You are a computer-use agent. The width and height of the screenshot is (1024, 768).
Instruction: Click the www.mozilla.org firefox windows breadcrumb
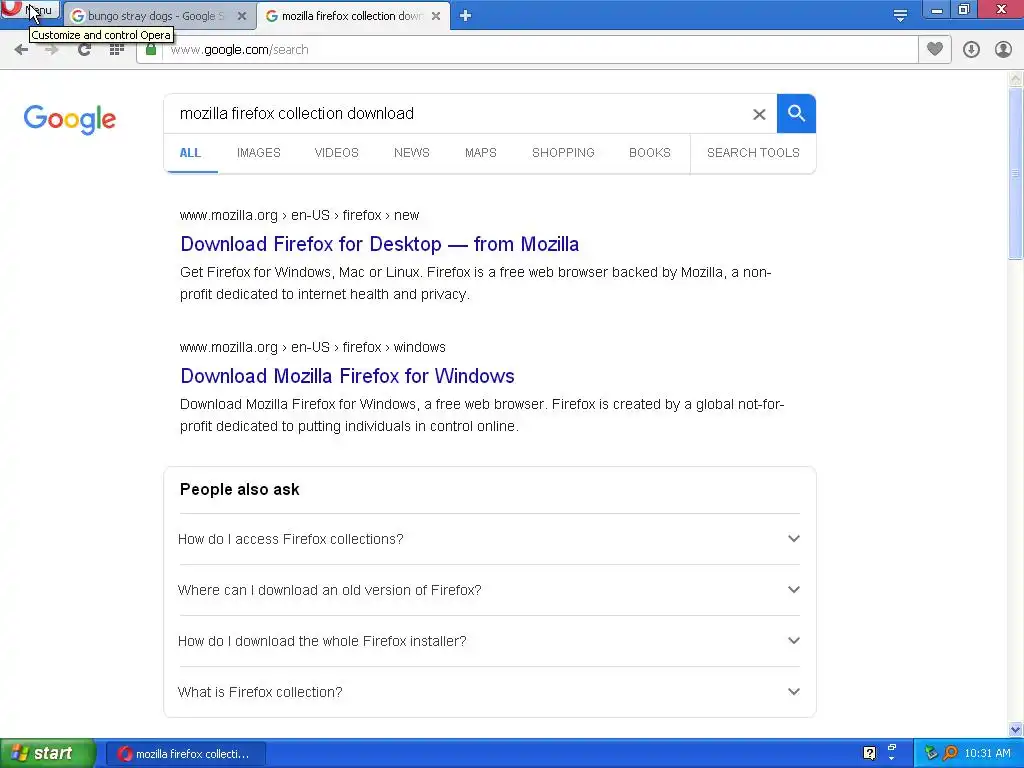[x=313, y=347]
